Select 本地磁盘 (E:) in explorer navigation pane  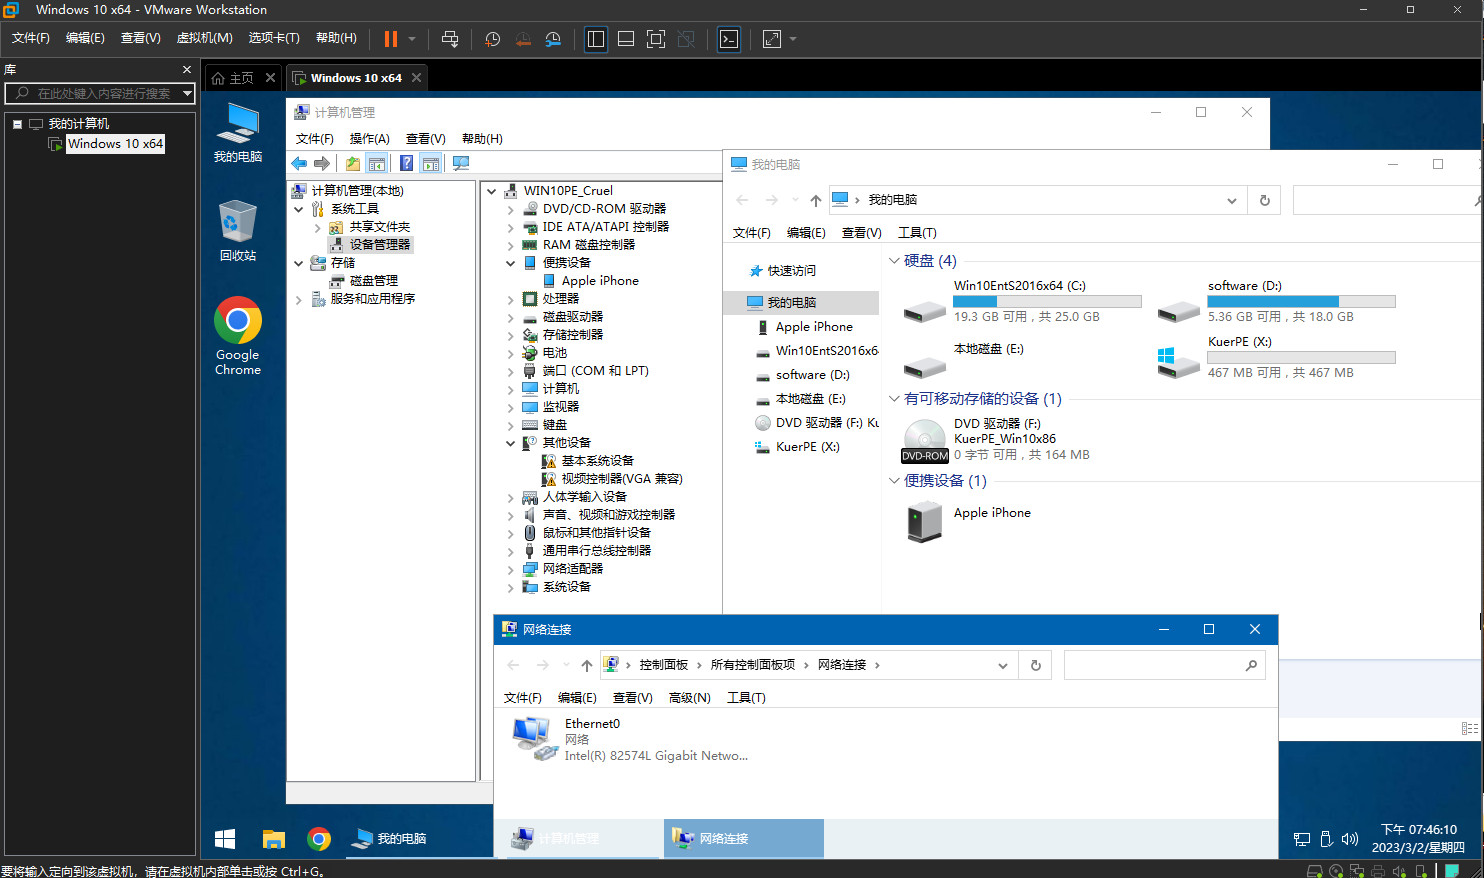(x=810, y=399)
